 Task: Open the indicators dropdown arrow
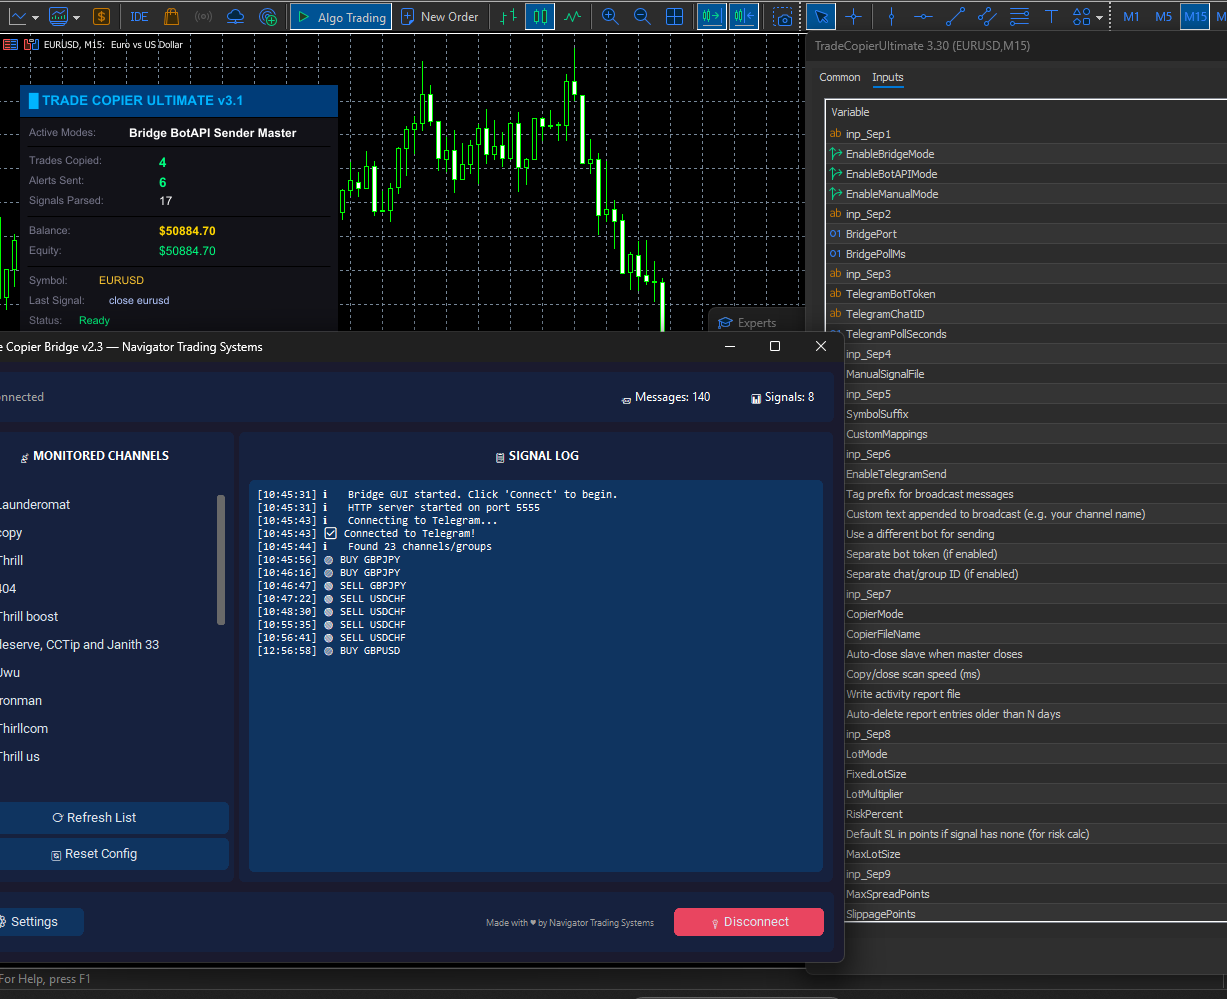pos(77,17)
